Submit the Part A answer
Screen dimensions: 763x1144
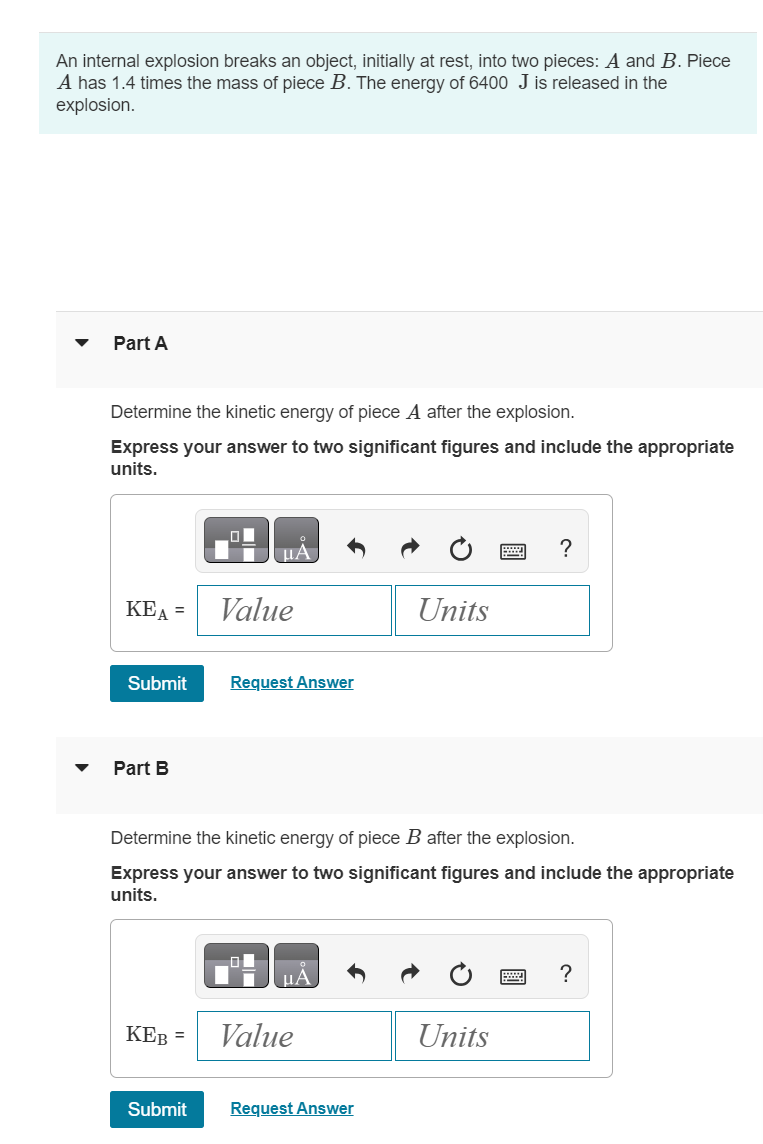156,683
